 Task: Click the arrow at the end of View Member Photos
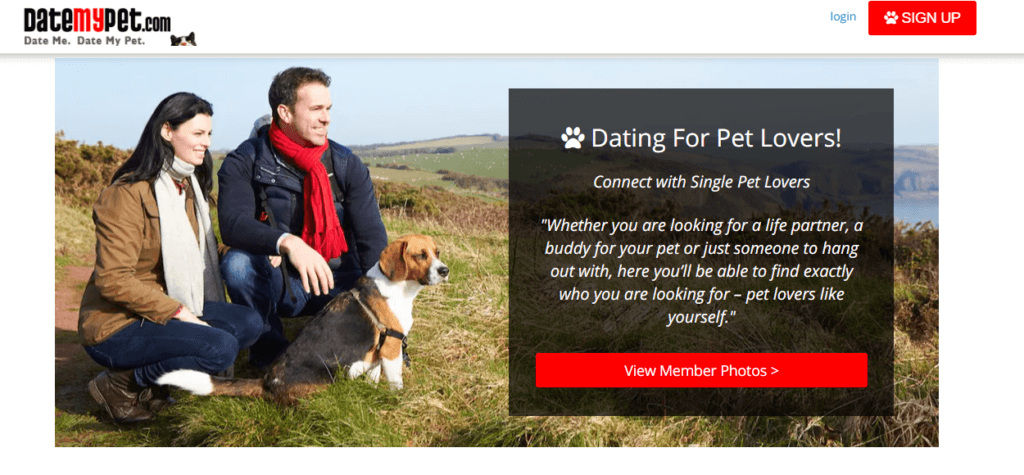[x=775, y=371]
